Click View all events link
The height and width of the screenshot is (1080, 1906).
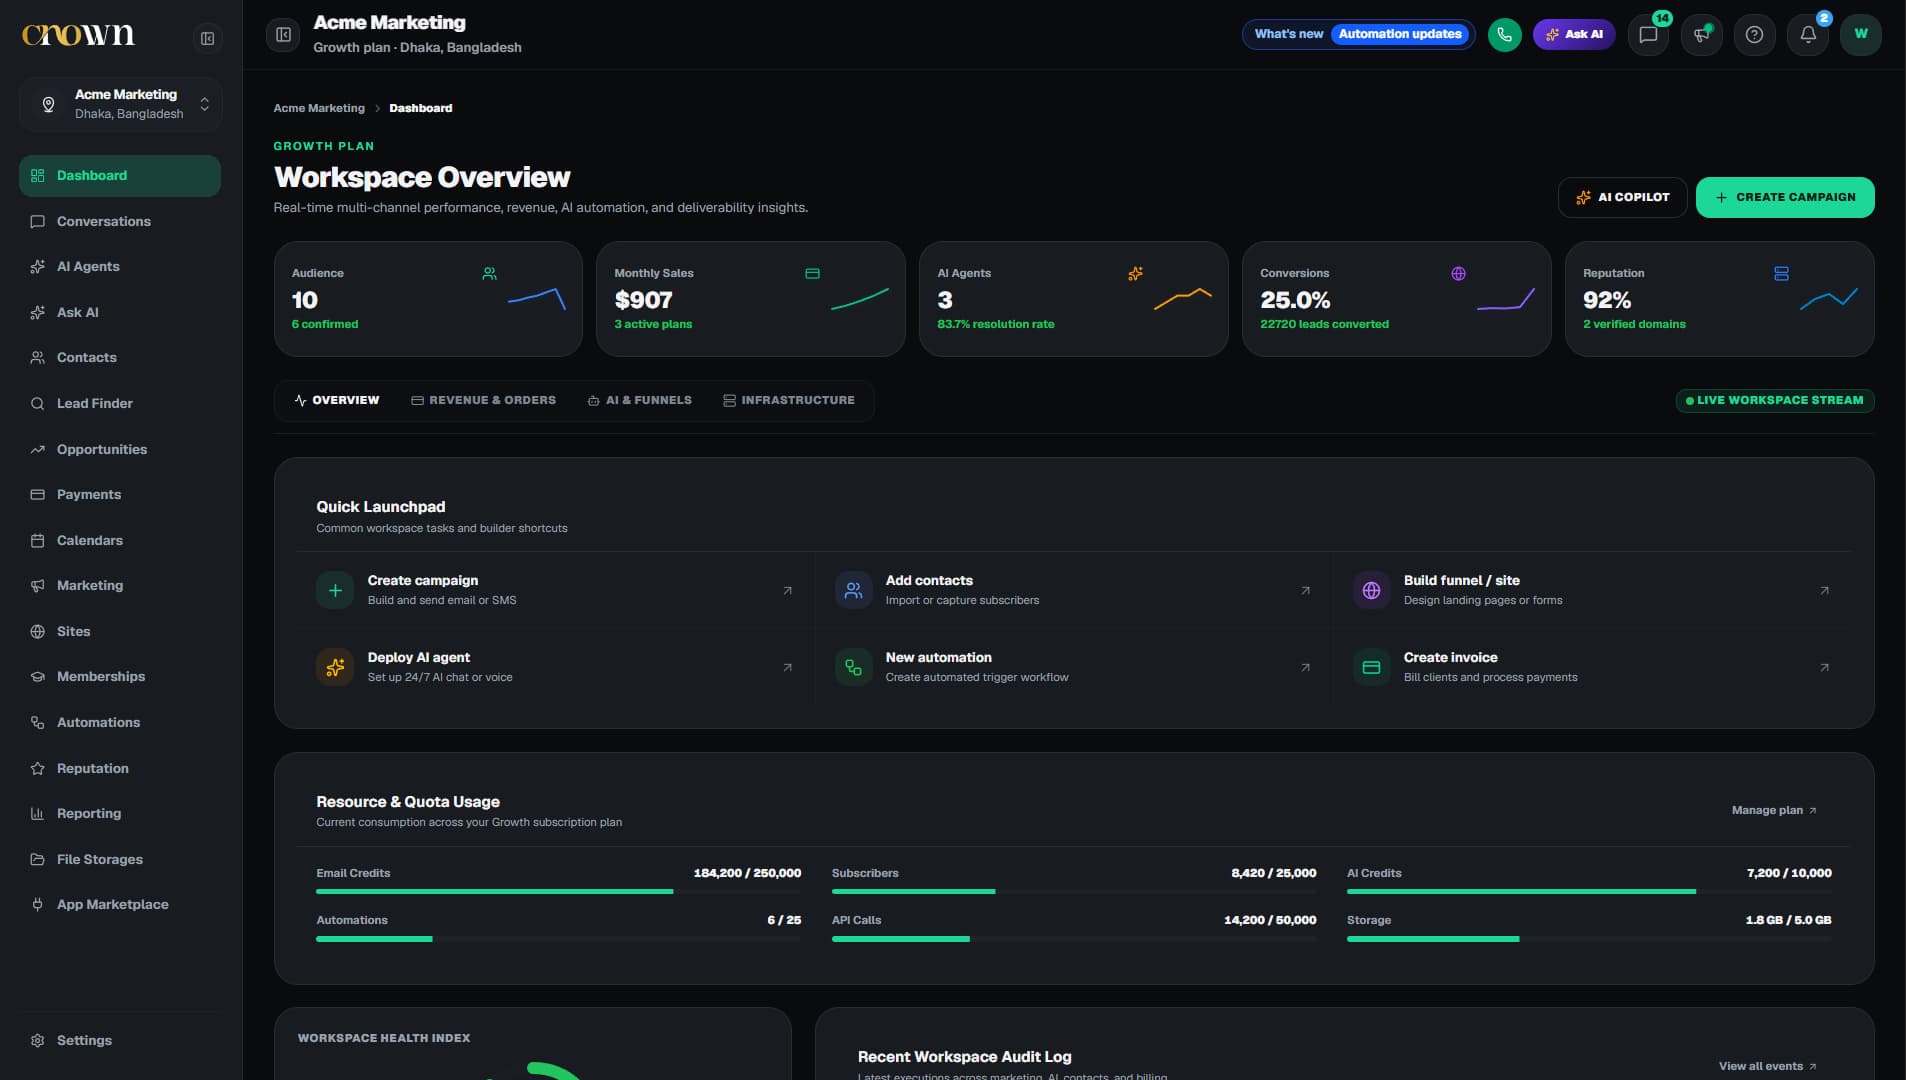pyautogui.click(x=1767, y=1066)
